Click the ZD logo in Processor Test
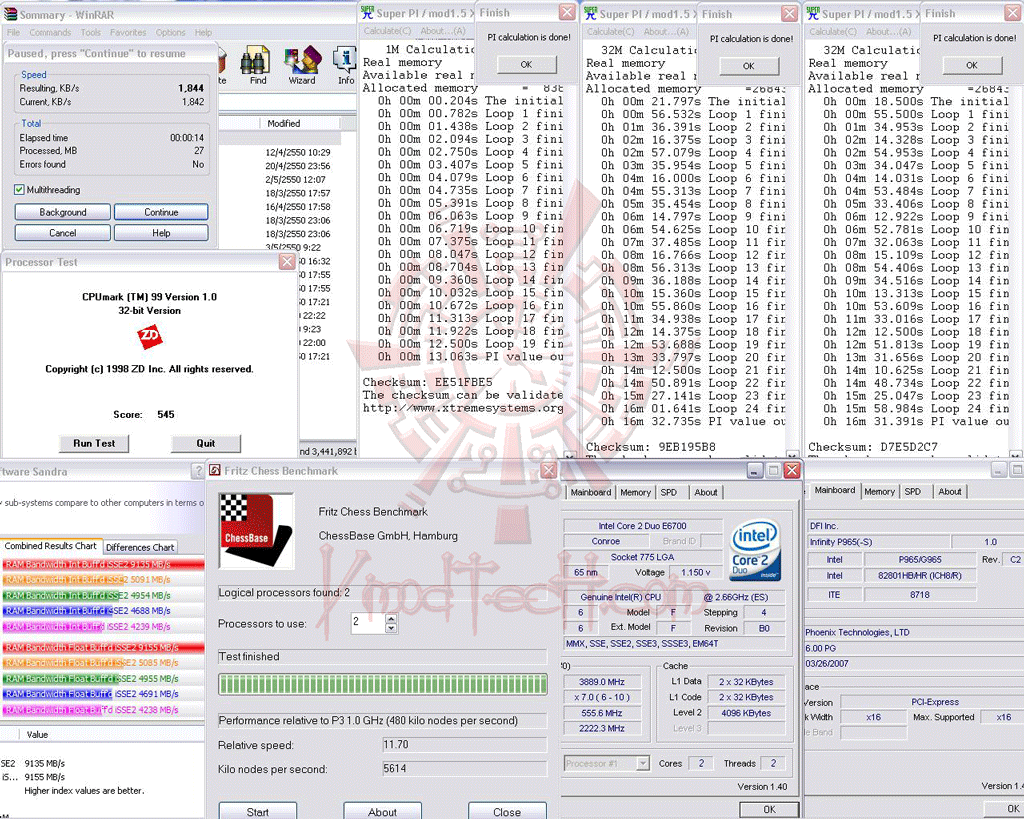This screenshot has height=819, width=1024. (150, 337)
